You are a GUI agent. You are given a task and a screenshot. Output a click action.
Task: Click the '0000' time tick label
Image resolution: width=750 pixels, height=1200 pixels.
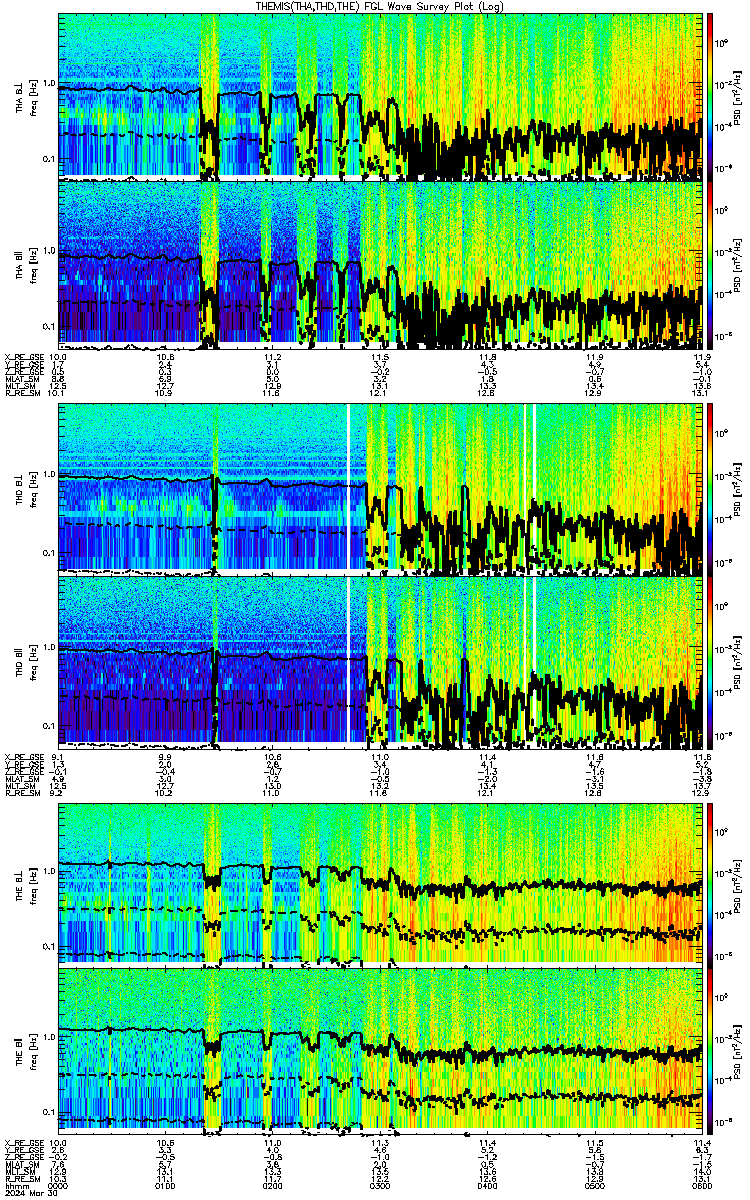tap(58, 1186)
